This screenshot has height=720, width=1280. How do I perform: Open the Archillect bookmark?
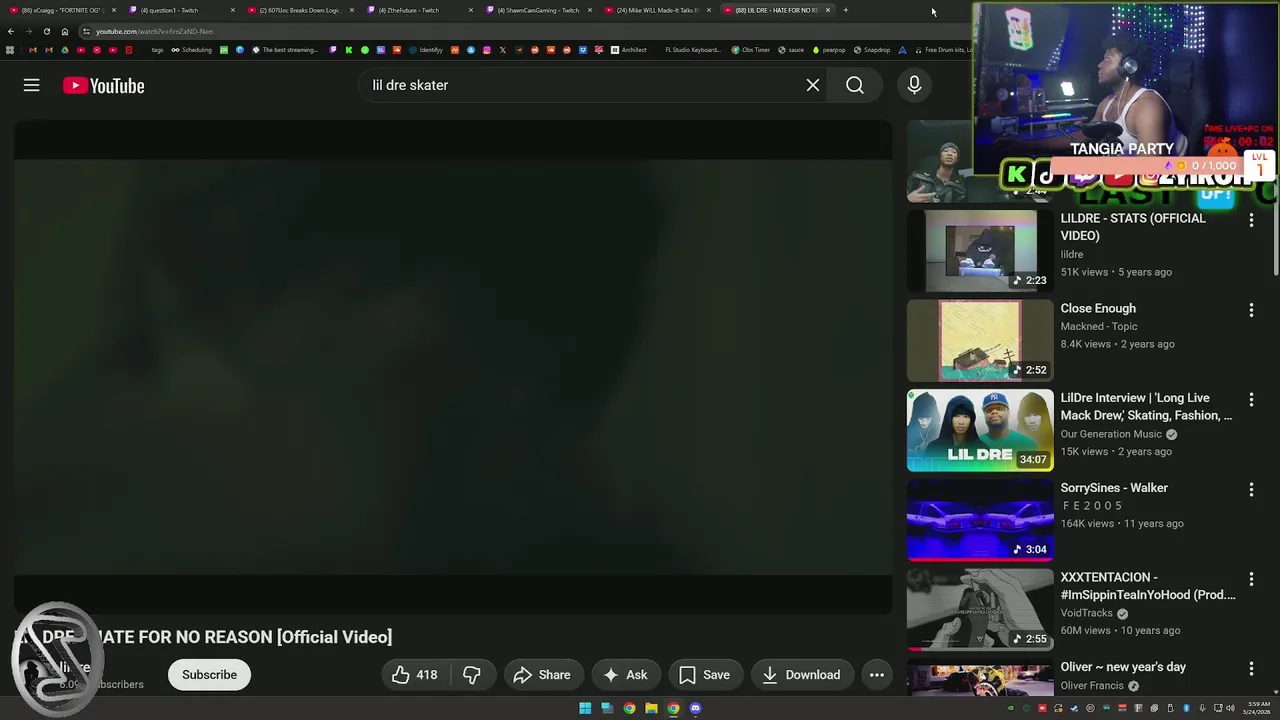[629, 50]
